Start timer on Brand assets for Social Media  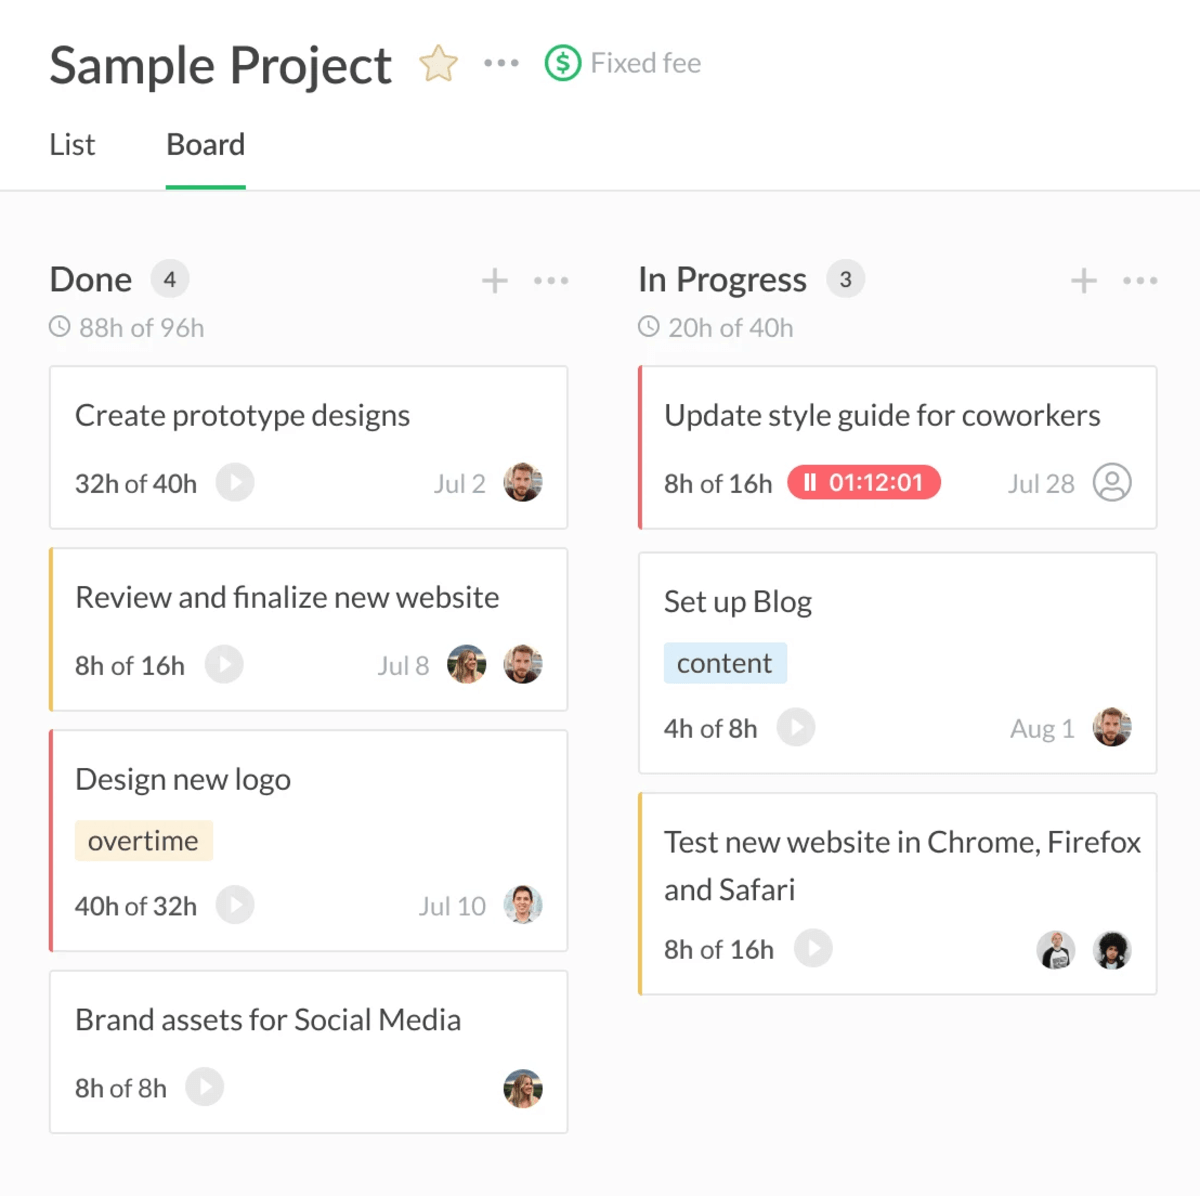coord(205,1087)
